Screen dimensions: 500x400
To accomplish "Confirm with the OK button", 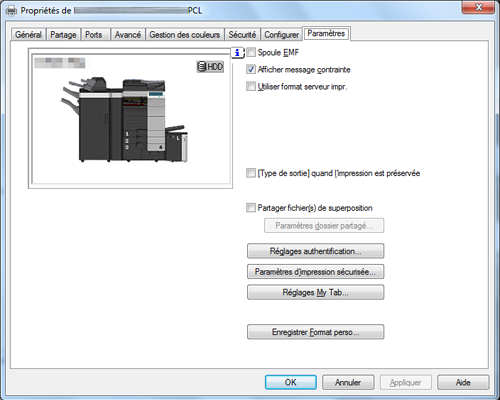I will (x=291, y=382).
